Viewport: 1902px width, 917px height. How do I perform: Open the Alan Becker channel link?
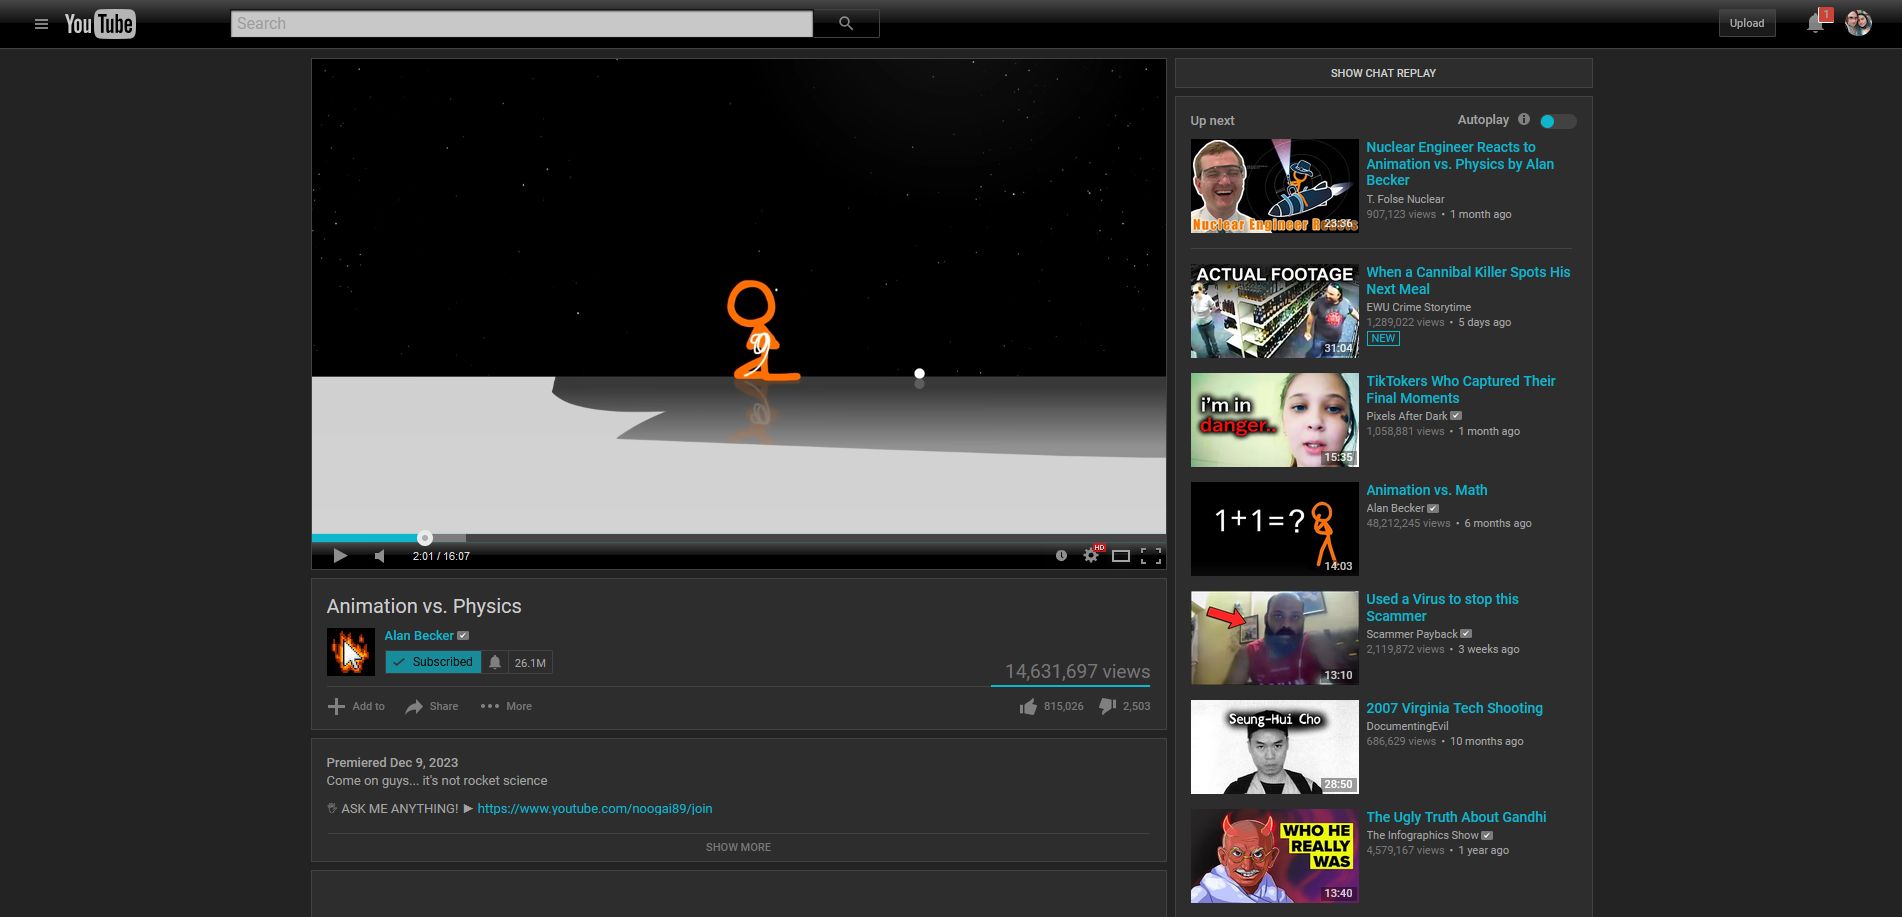(x=419, y=636)
